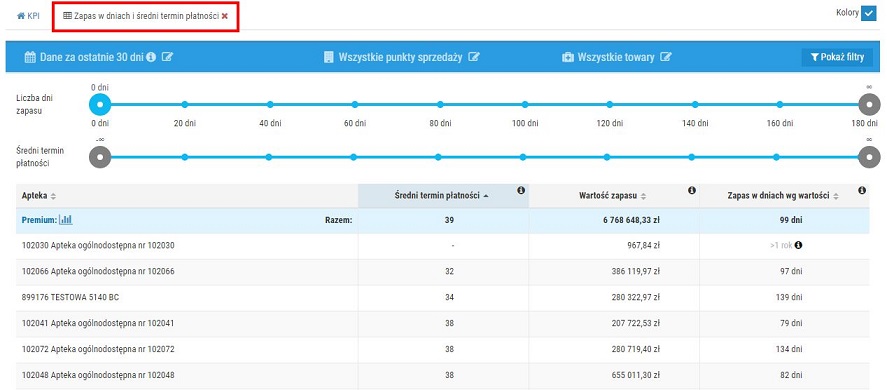Sort by Średni termin płatności column
Viewport: 887px width, 390px height.
(441, 196)
